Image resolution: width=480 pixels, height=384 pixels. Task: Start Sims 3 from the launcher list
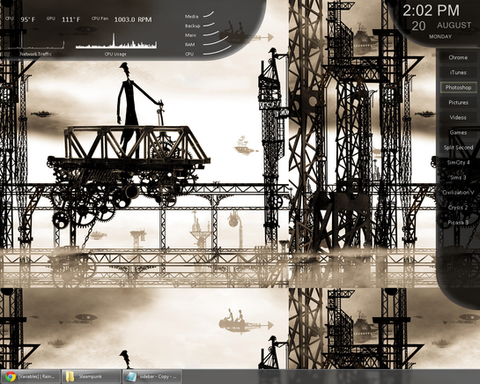point(458,177)
